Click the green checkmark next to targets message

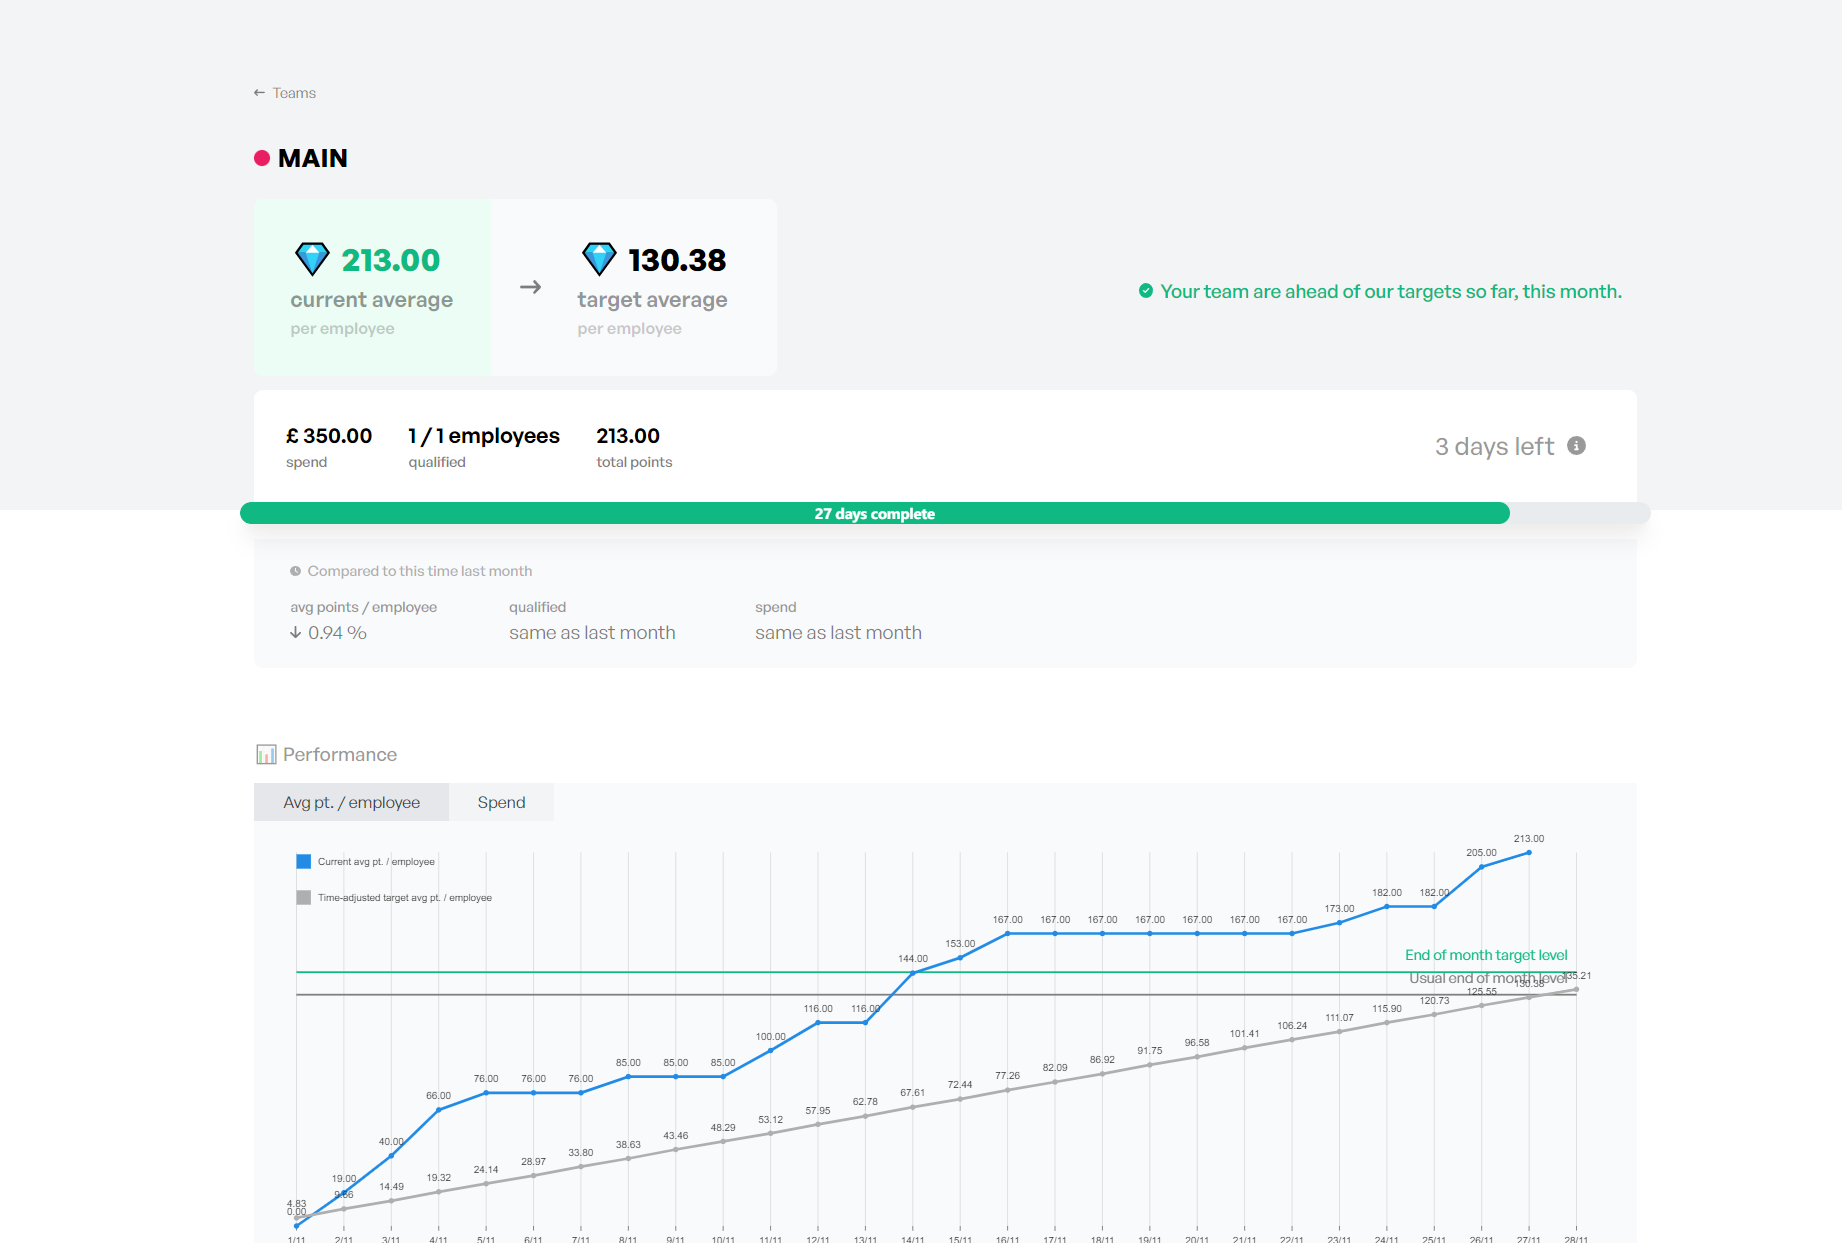pyautogui.click(x=1146, y=291)
